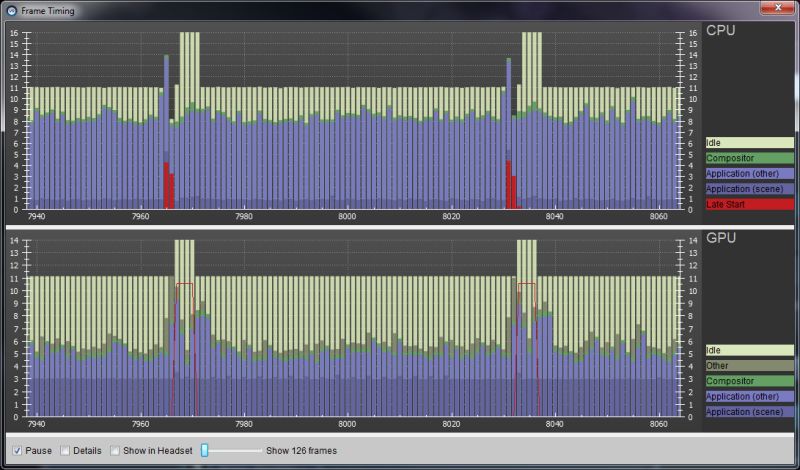Click frame label 7940 on CPU graph axis
The width and height of the screenshot is (800, 470).
(x=36, y=216)
